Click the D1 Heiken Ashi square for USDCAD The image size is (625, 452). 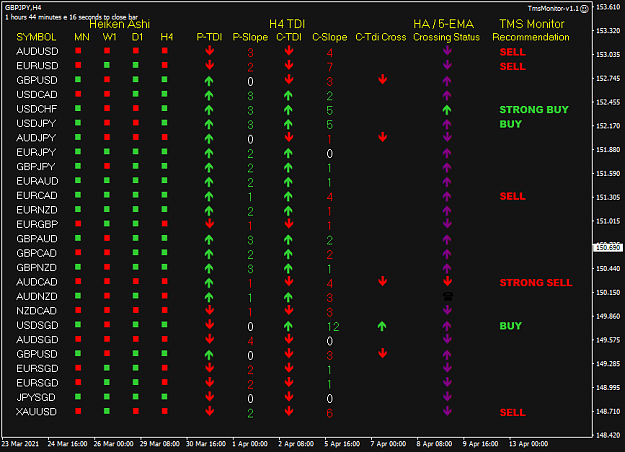(x=136, y=94)
